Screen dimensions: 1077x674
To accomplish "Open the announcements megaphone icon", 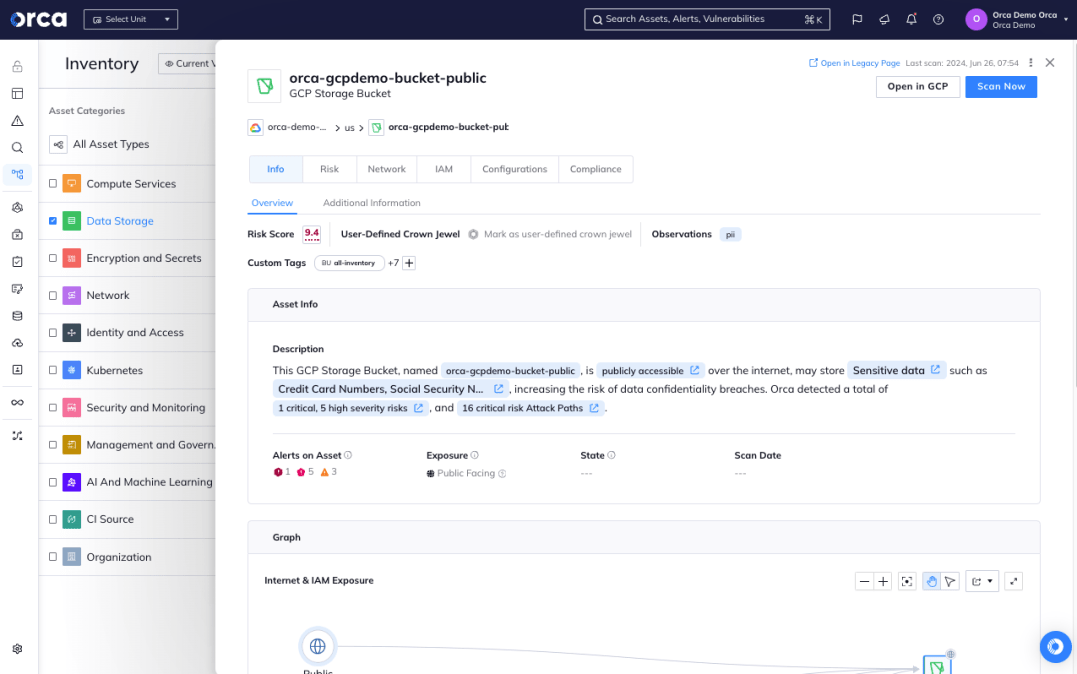I will tap(884, 19).
